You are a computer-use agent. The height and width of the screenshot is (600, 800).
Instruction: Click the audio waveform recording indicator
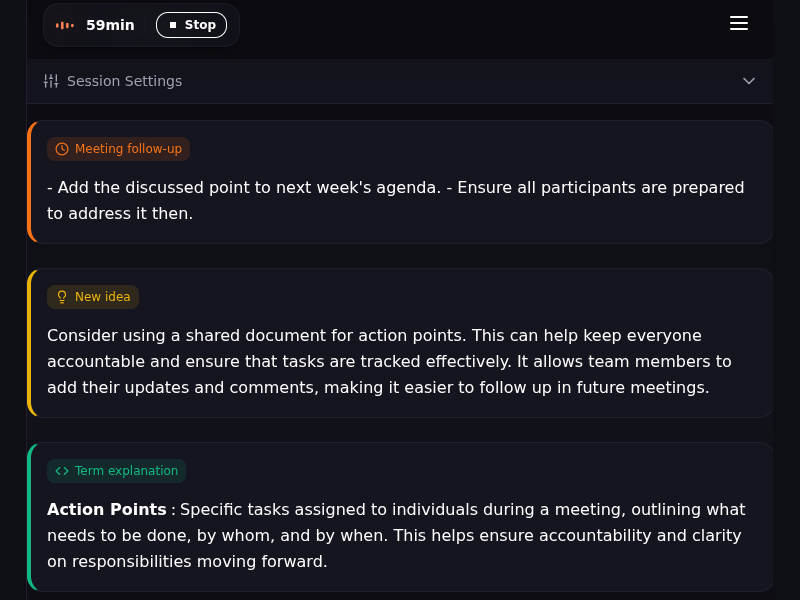click(64, 24)
